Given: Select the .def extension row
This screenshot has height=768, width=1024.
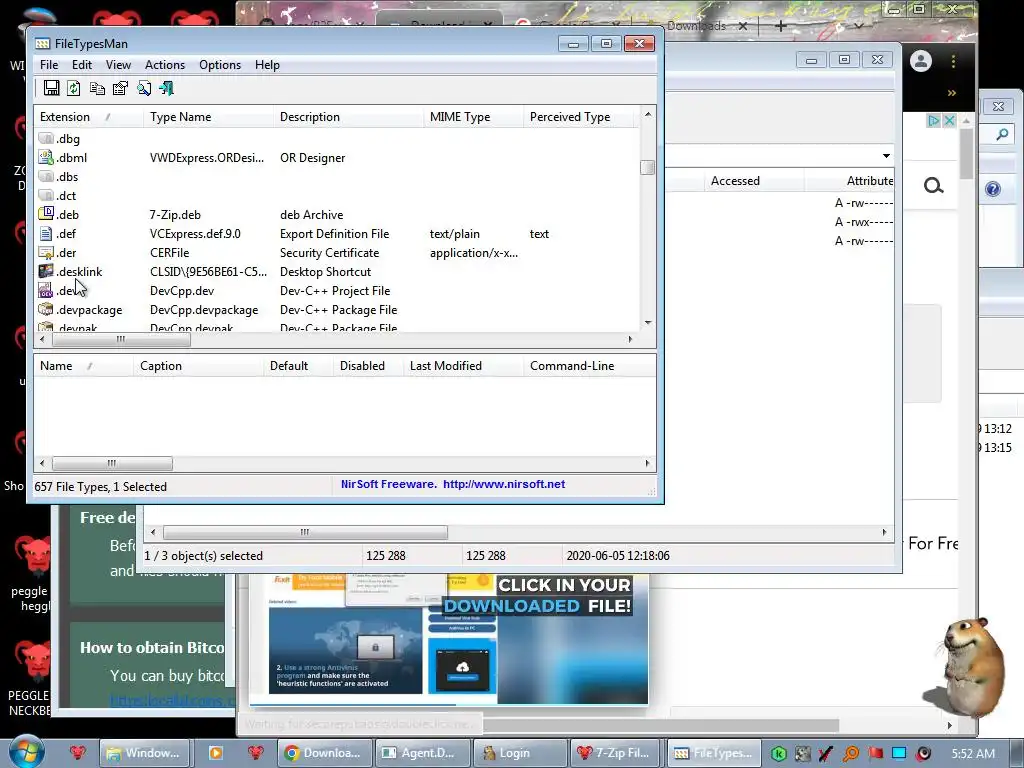Looking at the screenshot, I should pyautogui.click(x=337, y=233).
